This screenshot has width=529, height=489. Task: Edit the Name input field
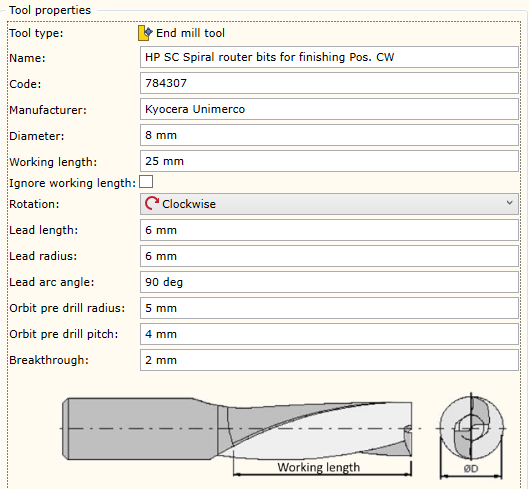pos(329,57)
